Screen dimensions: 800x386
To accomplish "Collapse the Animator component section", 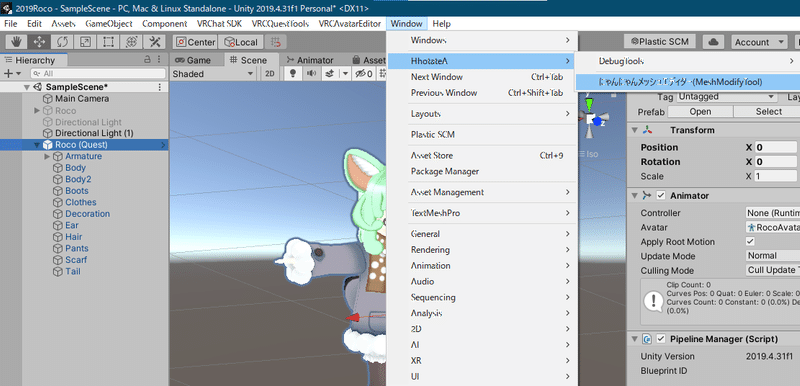I will [x=635, y=195].
